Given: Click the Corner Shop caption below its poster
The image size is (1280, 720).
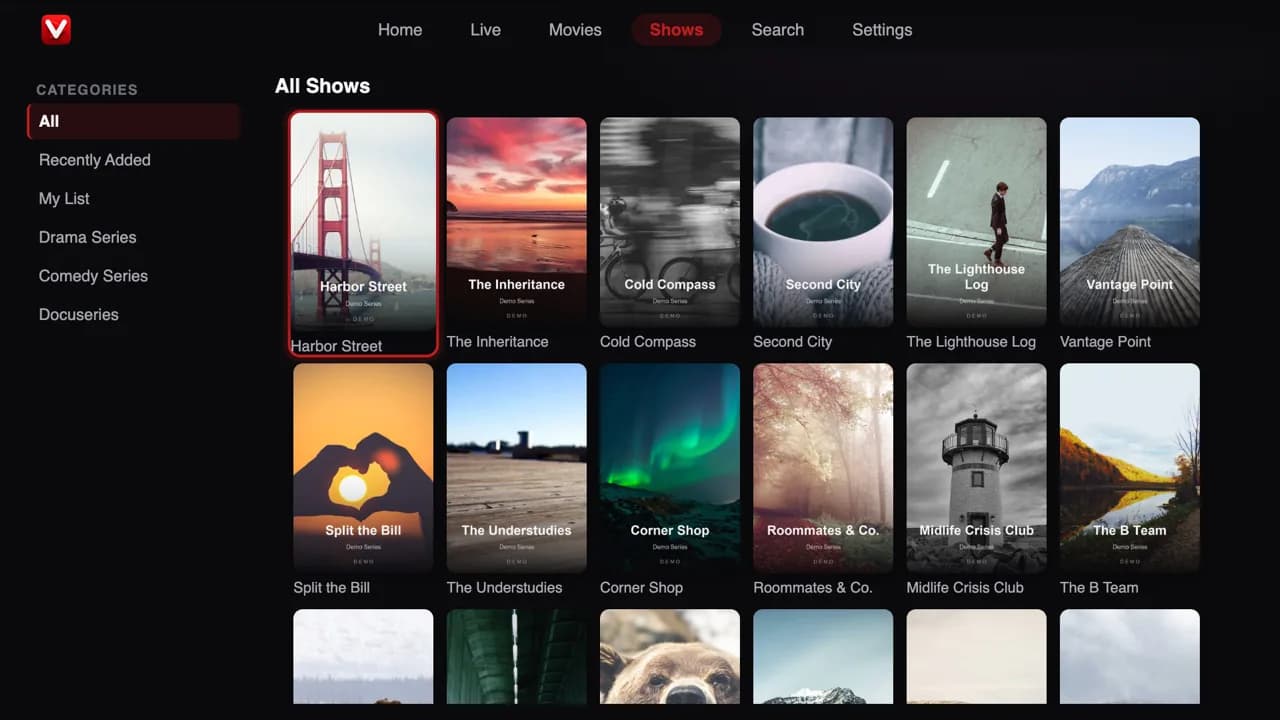Looking at the screenshot, I should point(642,588).
